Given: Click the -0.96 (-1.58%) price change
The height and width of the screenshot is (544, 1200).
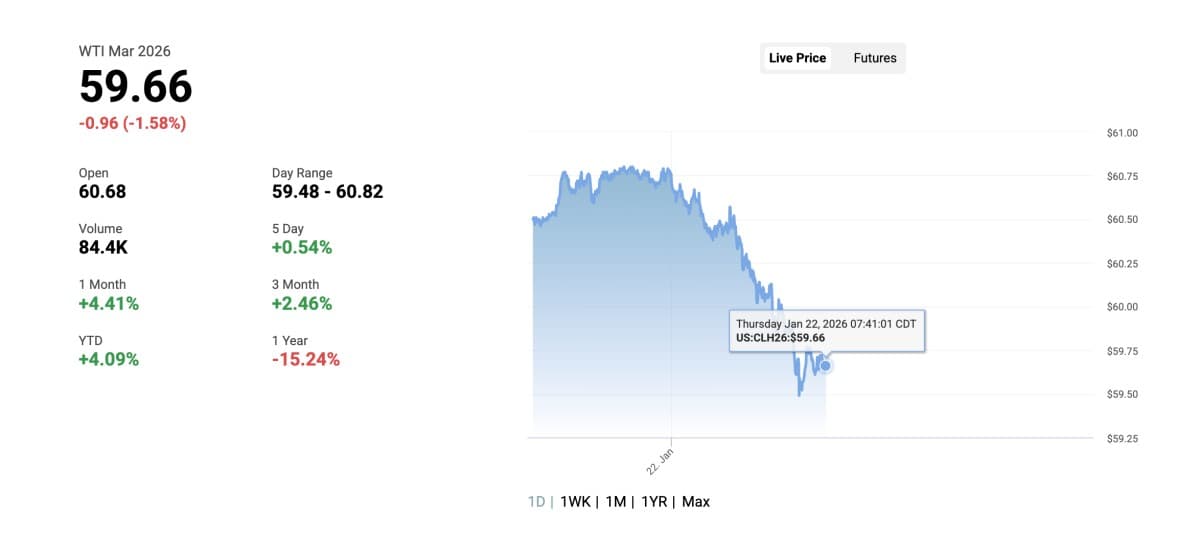Looking at the screenshot, I should (132, 124).
